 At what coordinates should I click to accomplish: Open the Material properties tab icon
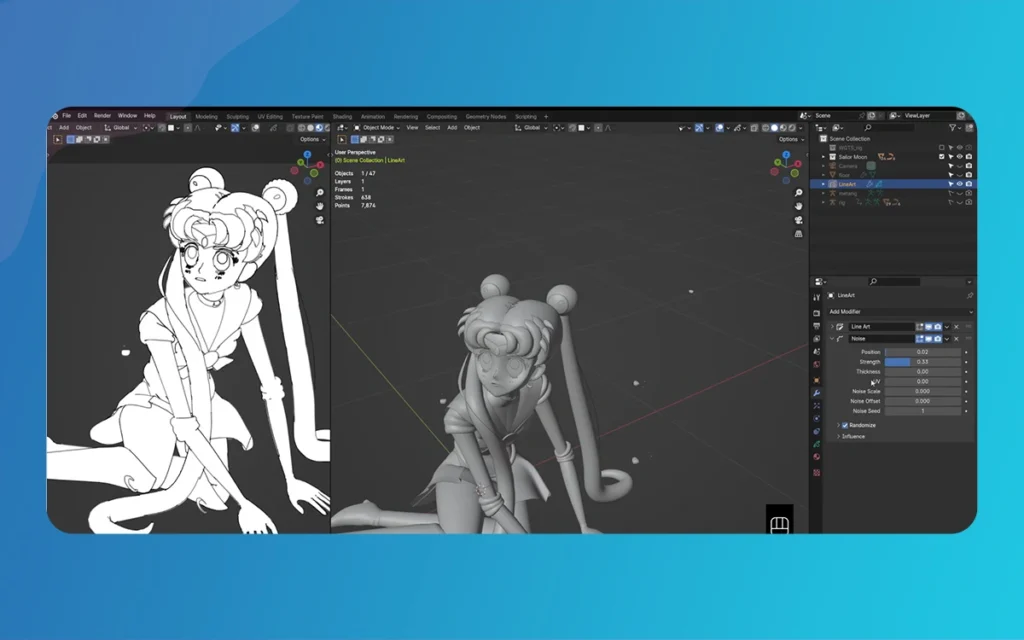pyautogui.click(x=816, y=456)
